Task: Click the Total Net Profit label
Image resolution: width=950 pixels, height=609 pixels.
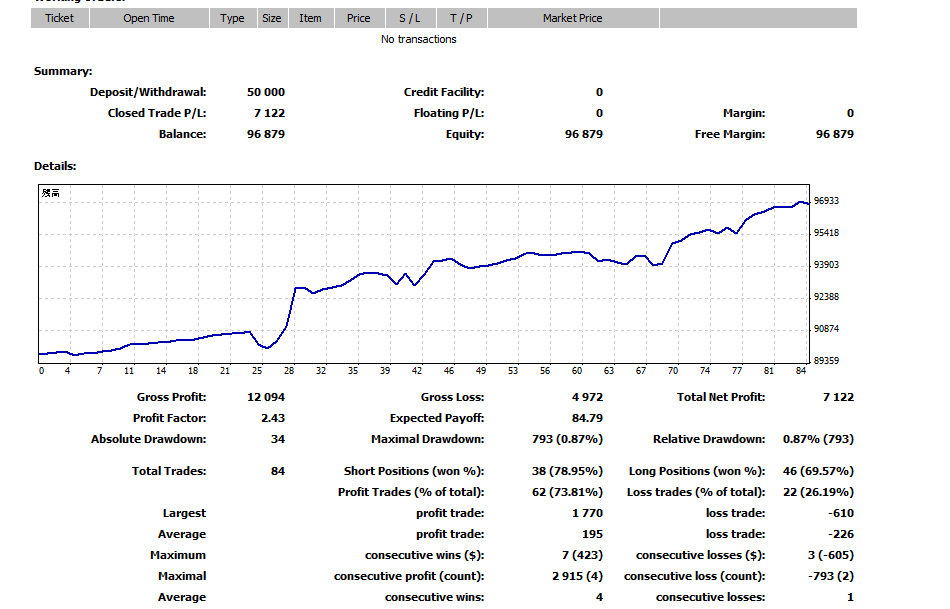Action: click(x=721, y=397)
